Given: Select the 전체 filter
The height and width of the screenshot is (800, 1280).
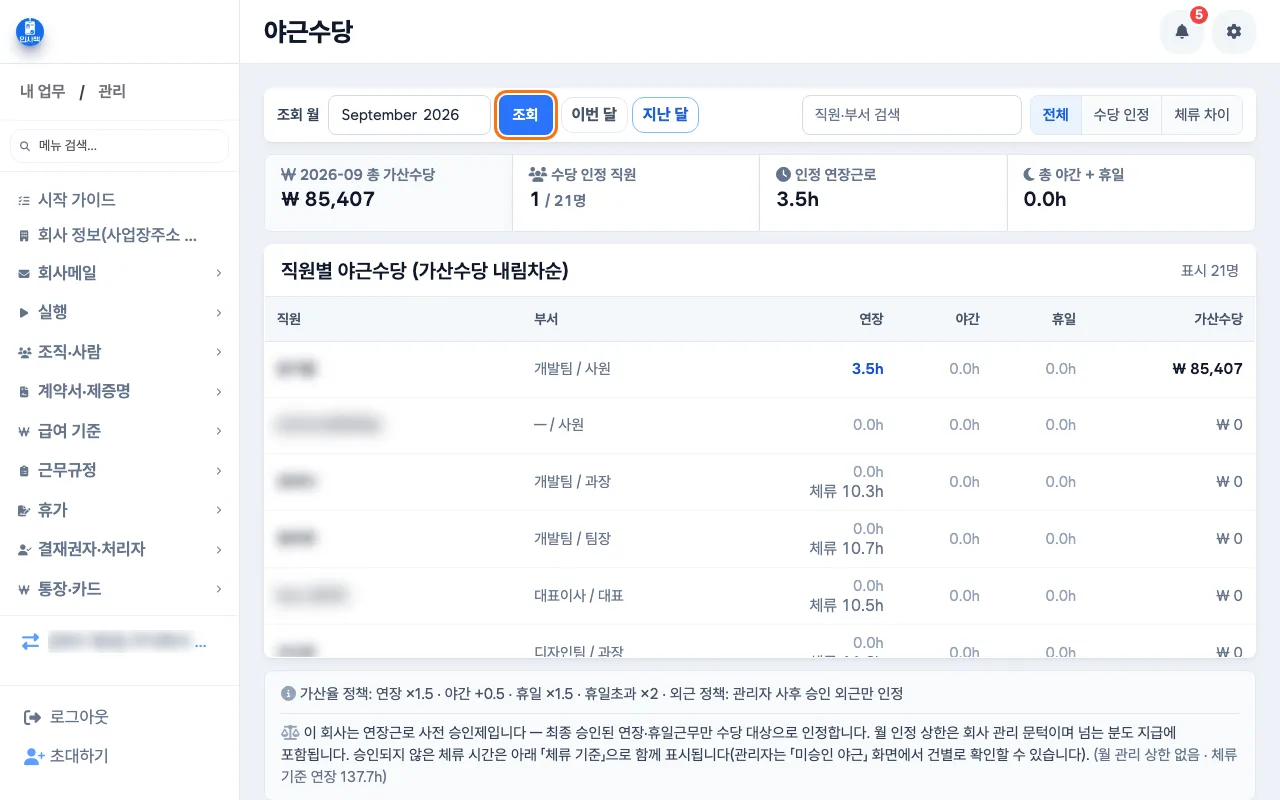Looking at the screenshot, I should pos(1056,115).
